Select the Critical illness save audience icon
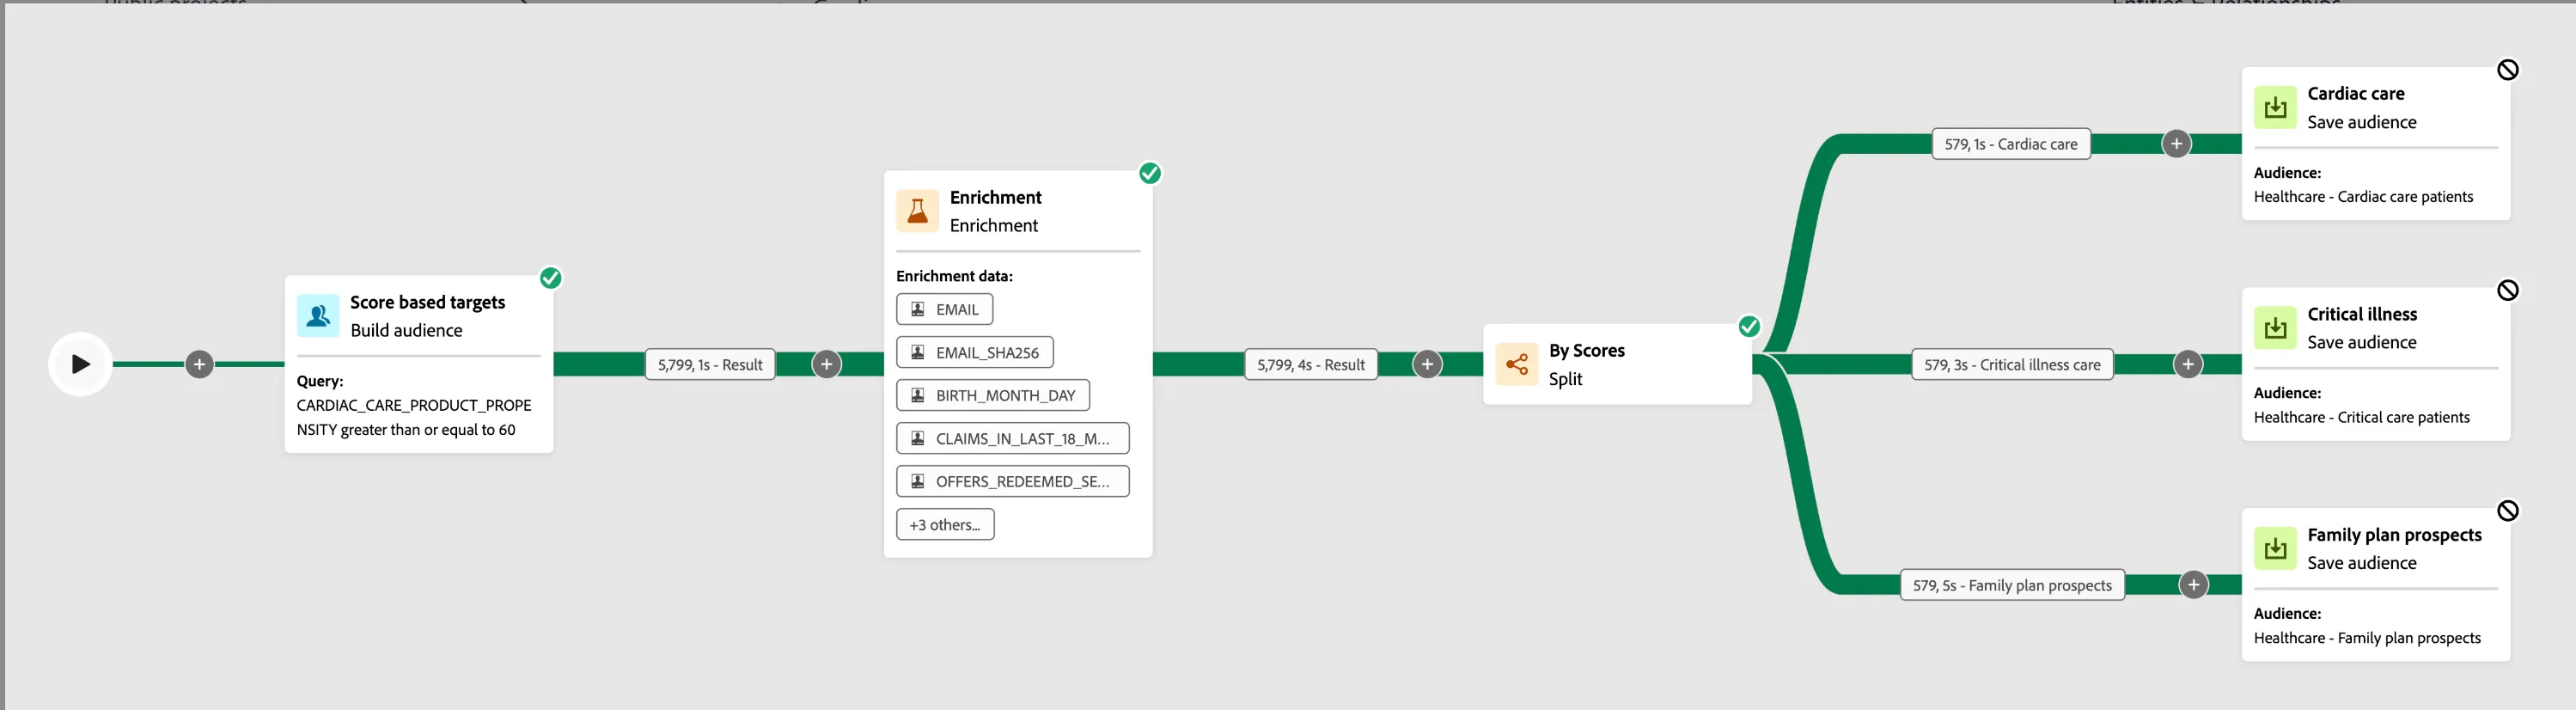 (2275, 327)
